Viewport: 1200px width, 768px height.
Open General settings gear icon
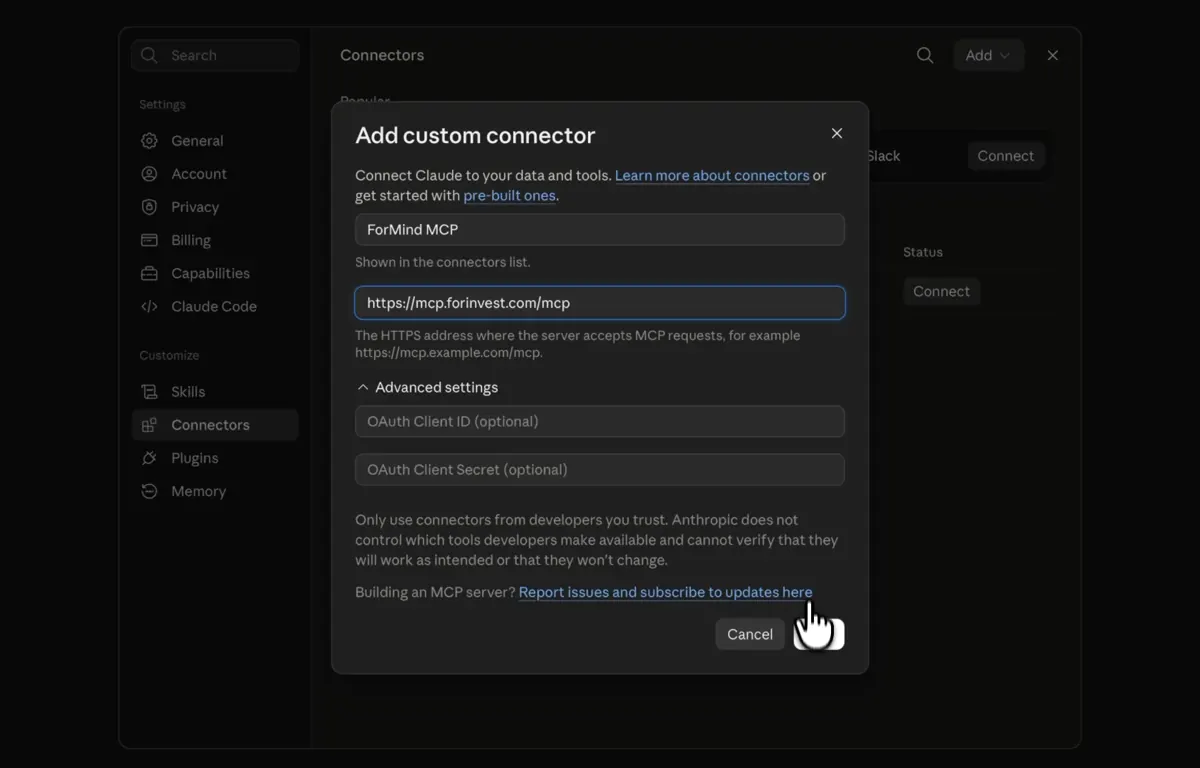(149, 141)
